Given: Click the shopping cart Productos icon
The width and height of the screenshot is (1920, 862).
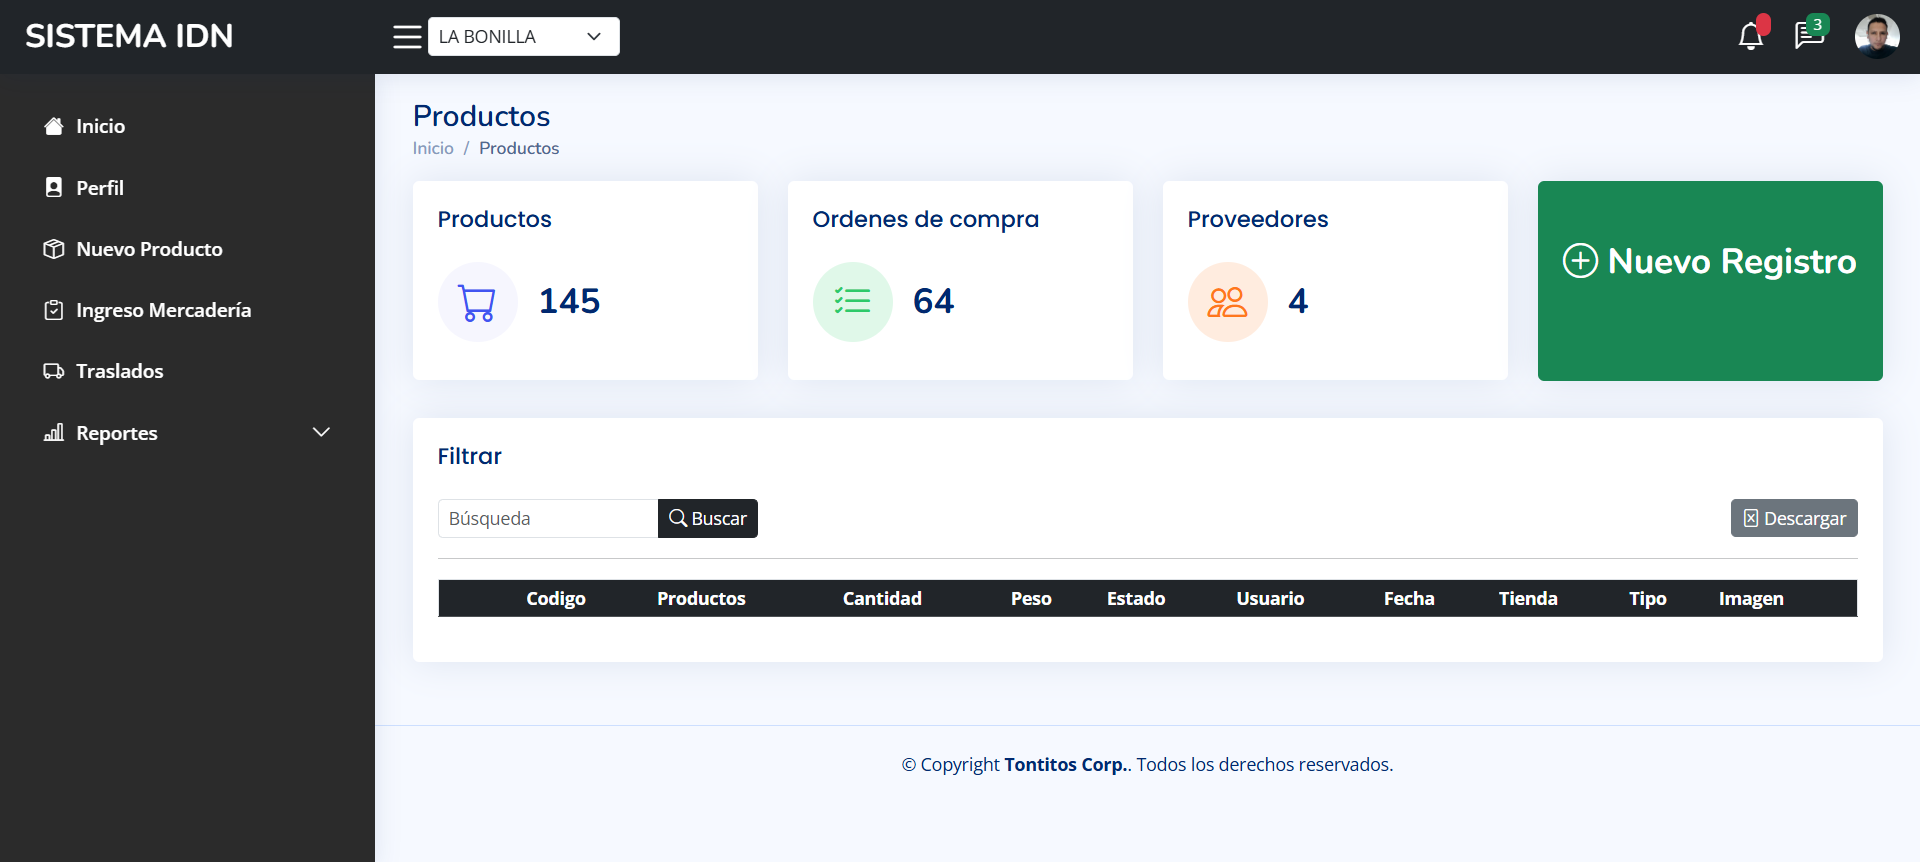Looking at the screenshot, I should (x=477, y=302).
